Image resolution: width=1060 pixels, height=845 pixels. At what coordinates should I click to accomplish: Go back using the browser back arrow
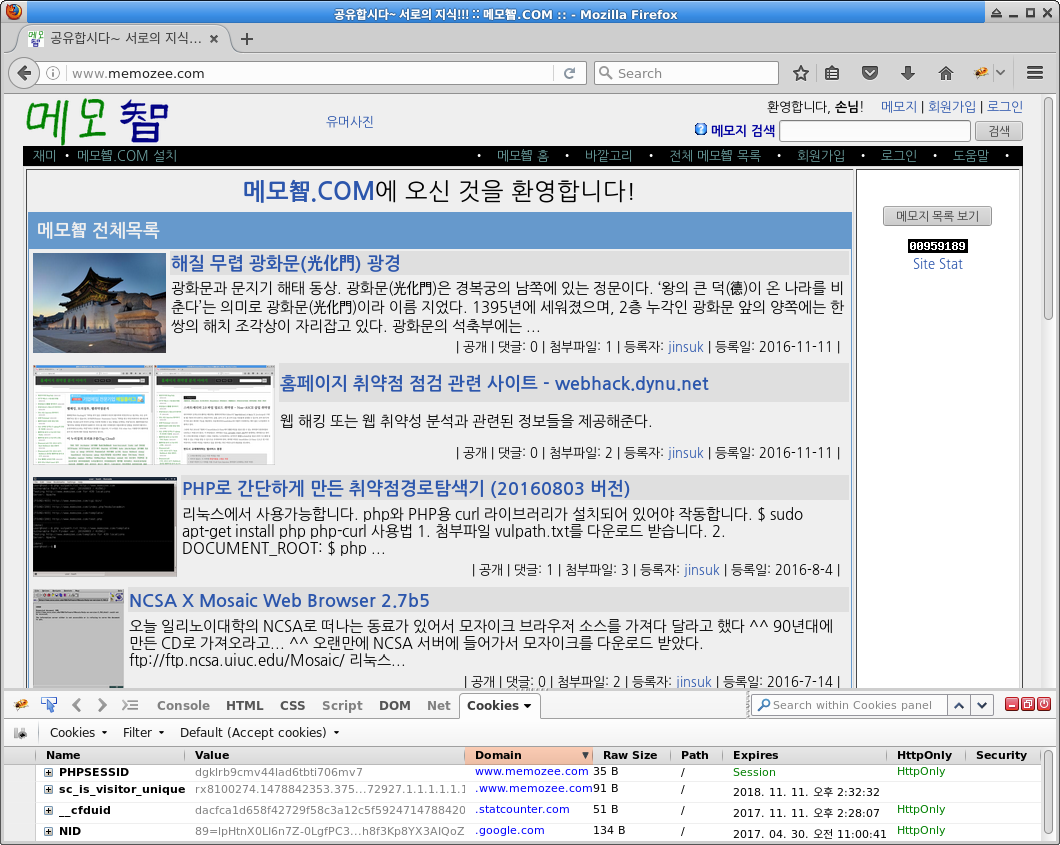point(24,73)
